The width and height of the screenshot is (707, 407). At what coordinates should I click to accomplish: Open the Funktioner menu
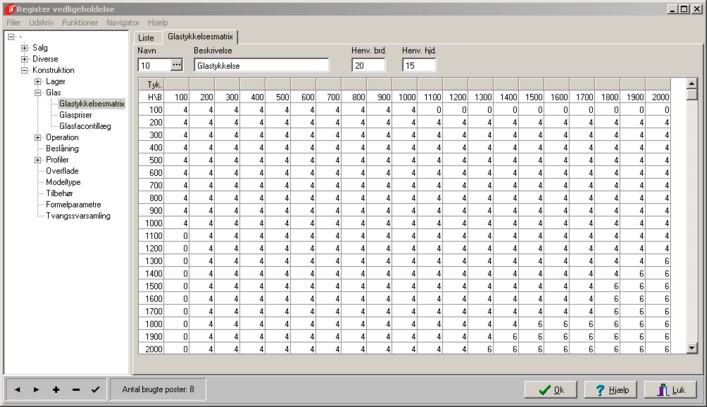(80, 21)
